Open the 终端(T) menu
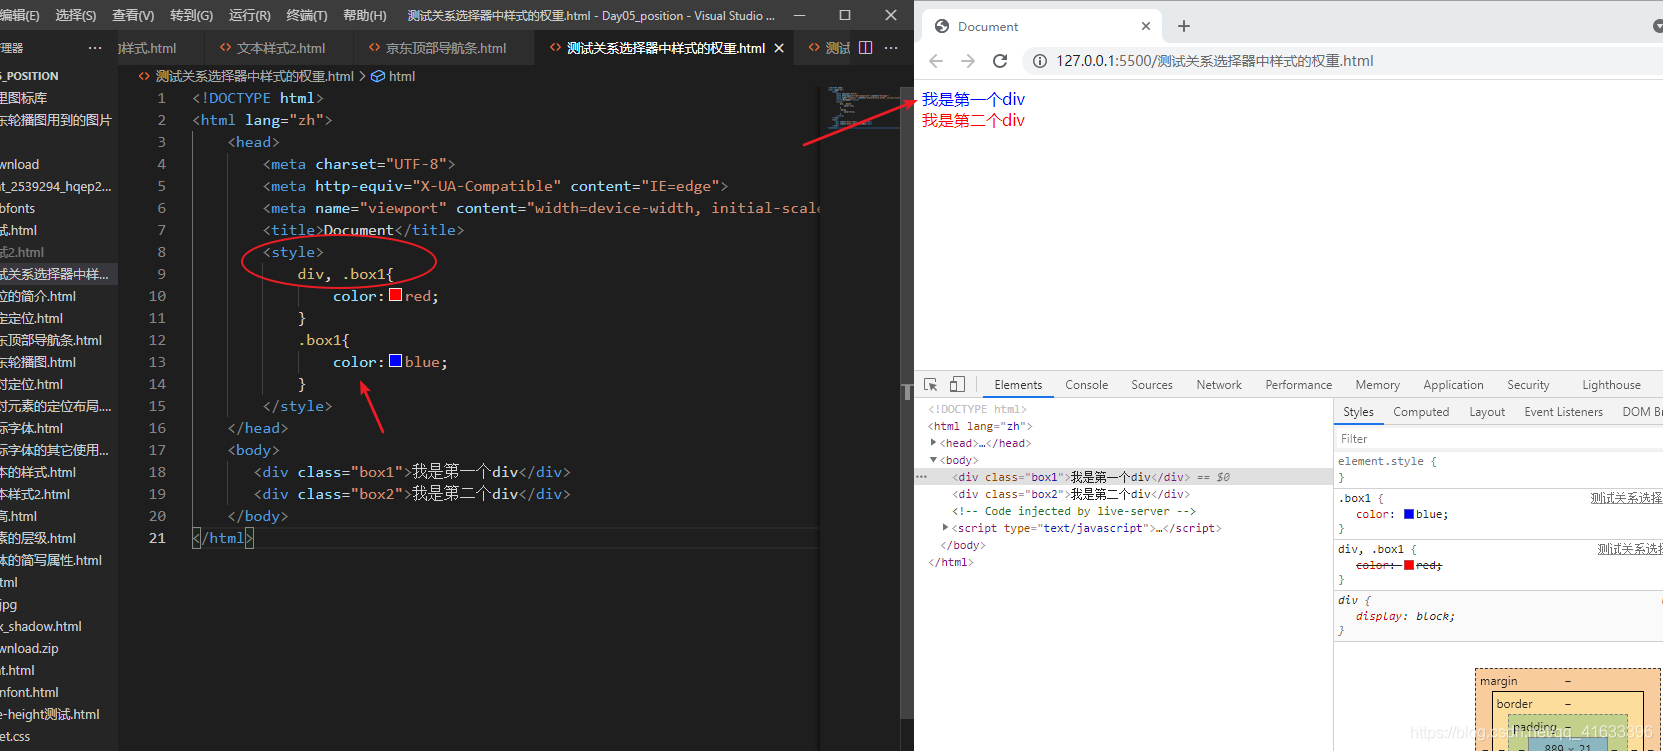 (x=307, y=15)
